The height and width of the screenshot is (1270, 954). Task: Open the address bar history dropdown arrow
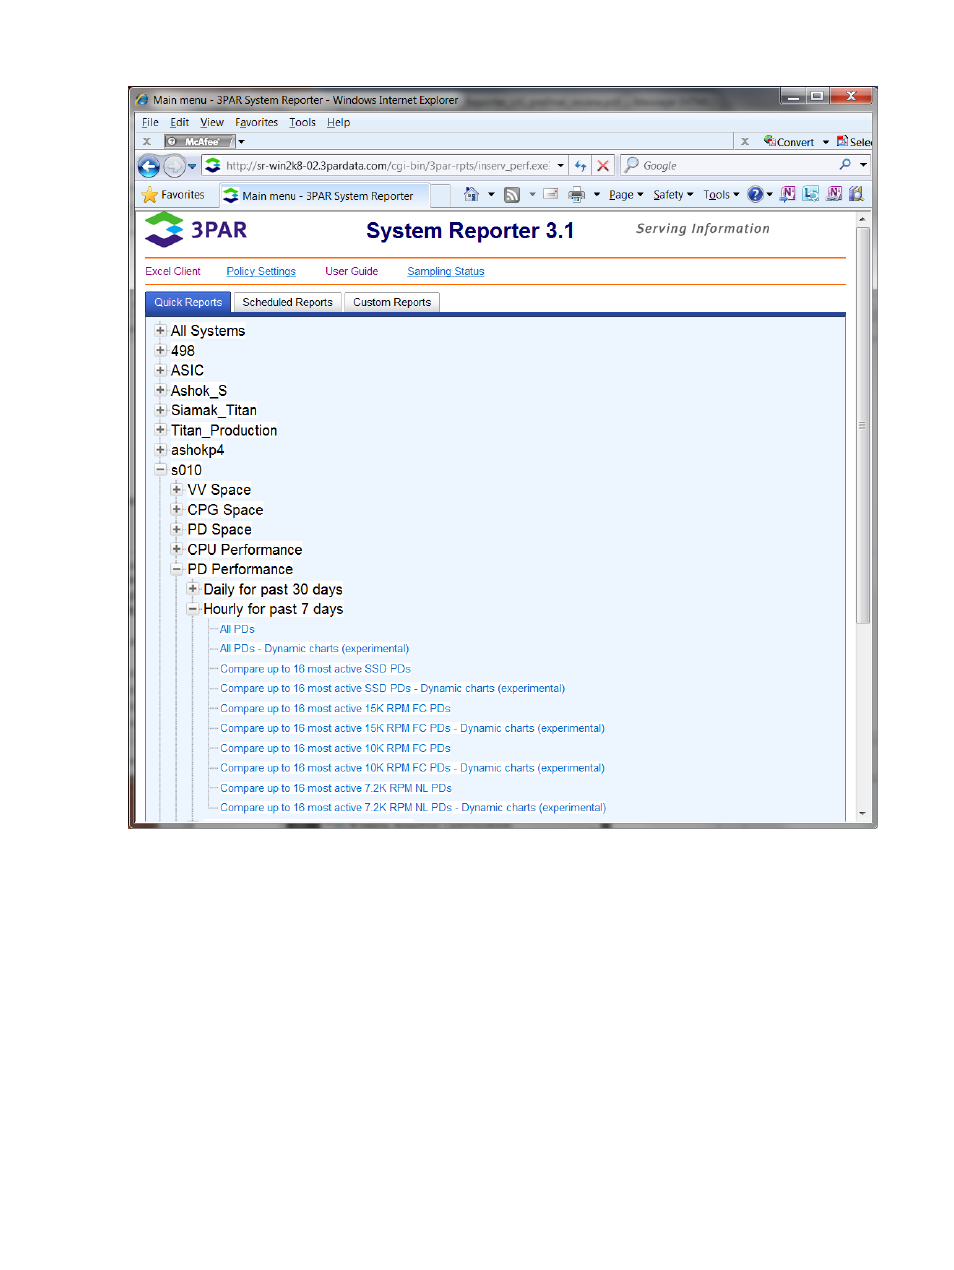click(560, 166)
